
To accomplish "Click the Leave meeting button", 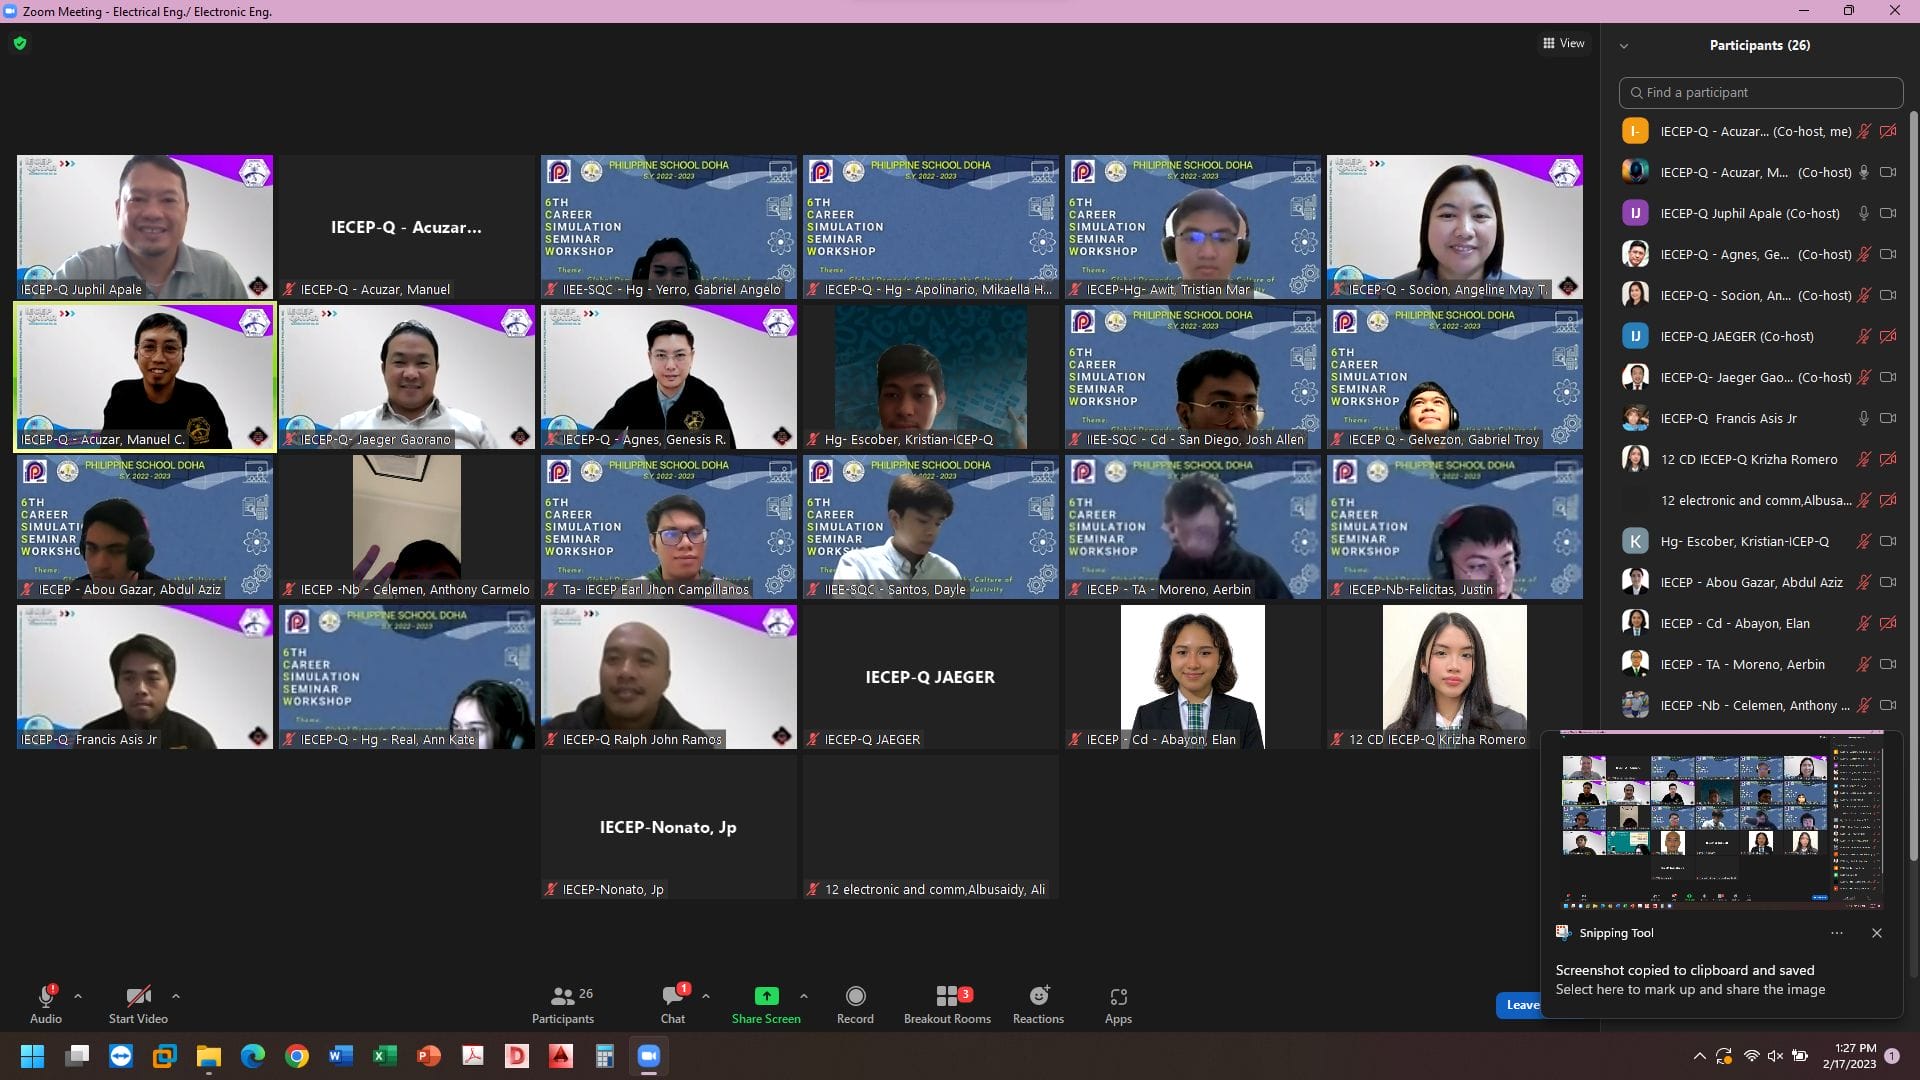I will pos(1520,1005).
